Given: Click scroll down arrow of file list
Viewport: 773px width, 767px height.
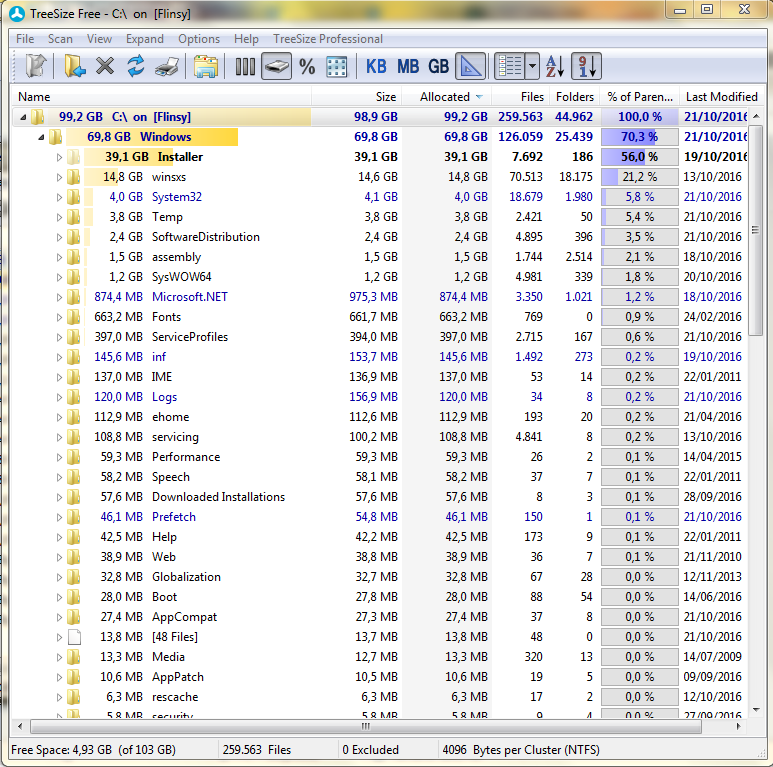Looking at the screenshot, I should [x=756, y=710].
